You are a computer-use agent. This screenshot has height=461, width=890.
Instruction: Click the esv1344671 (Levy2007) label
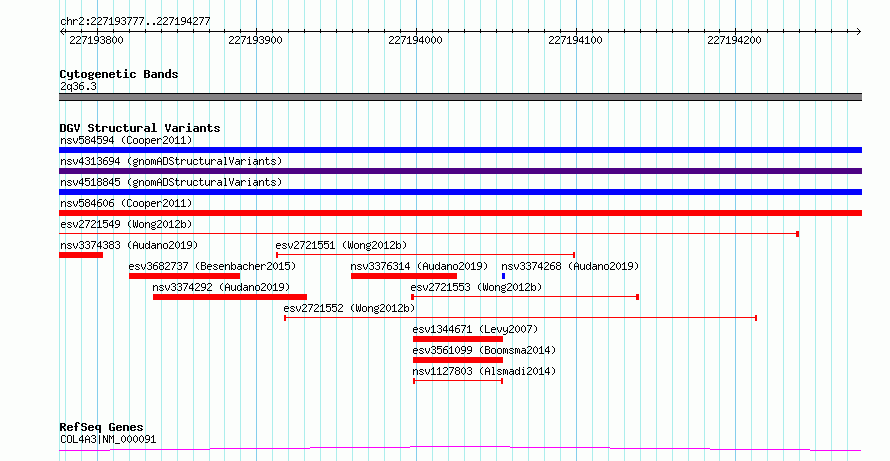coord(475,329)
